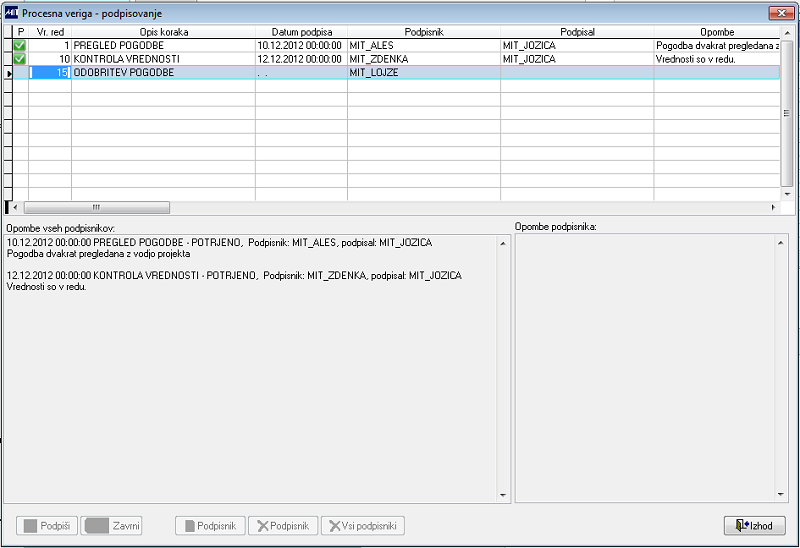Click MIT_JOZICA in the PREGLED POGODBE row
Viewport: 800px width, 548px height.
[x=577, y=45]
